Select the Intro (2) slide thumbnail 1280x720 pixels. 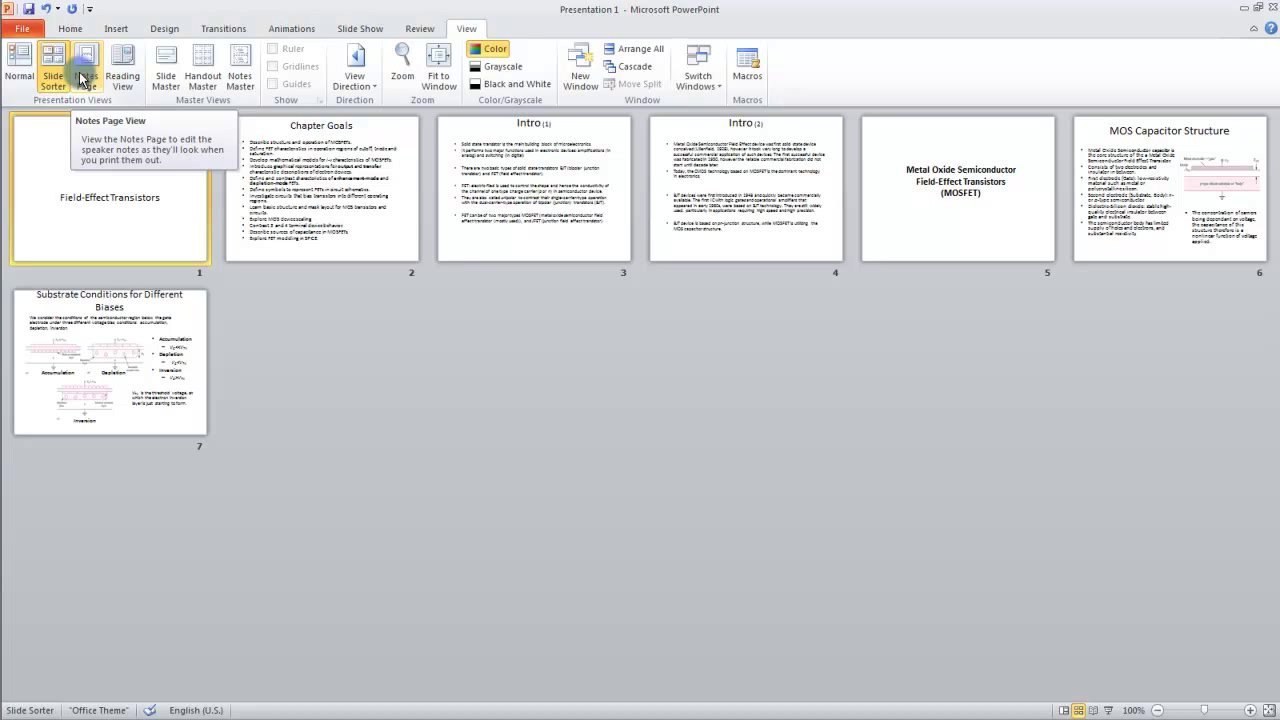point(746,188)
